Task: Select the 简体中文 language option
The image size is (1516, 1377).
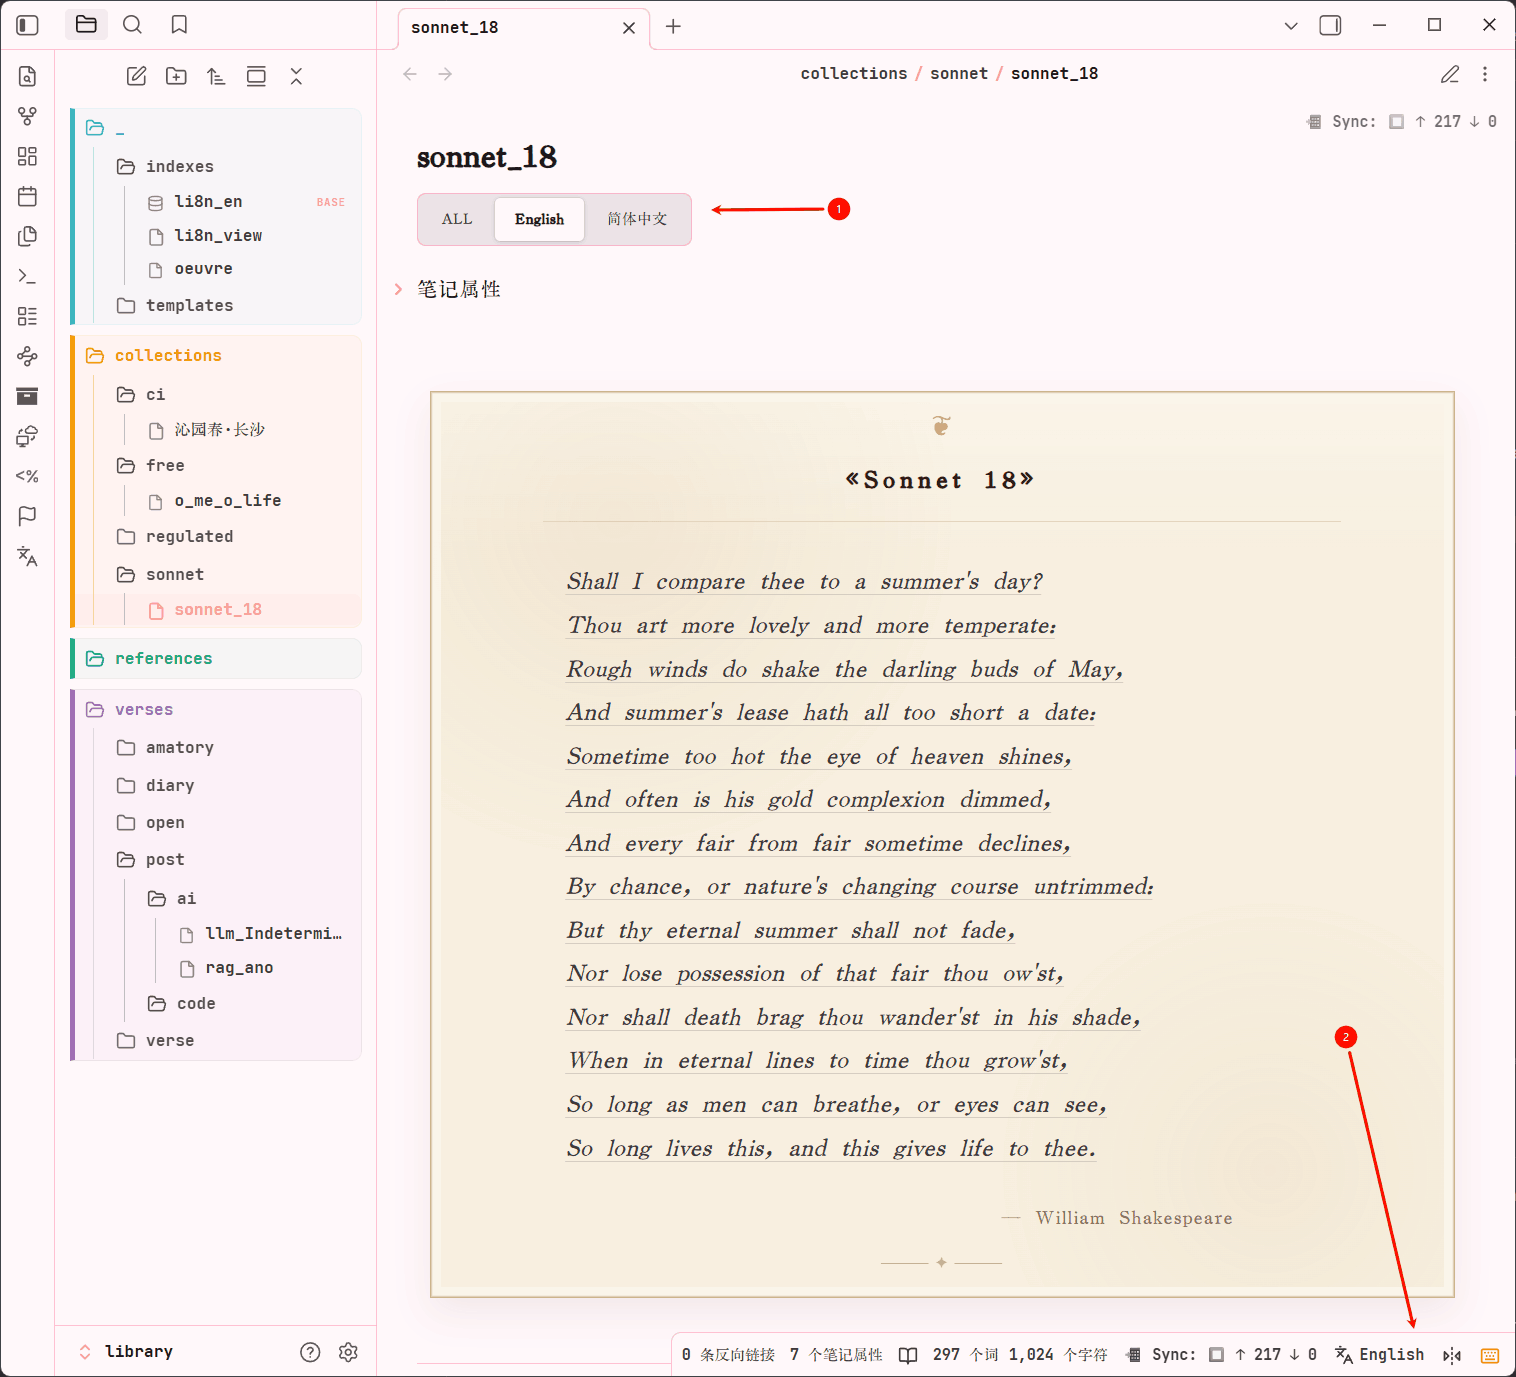Action: pos(637,219)
